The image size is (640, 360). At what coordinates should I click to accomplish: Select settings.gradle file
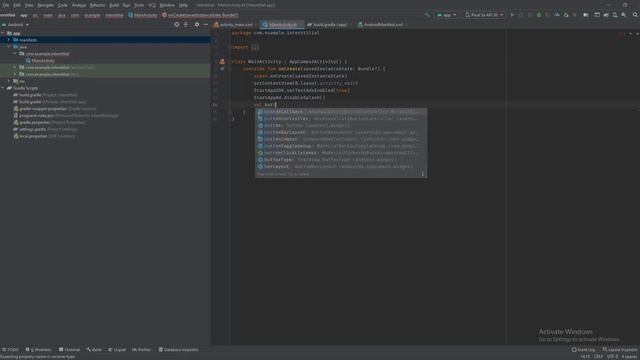pos(45,129)
